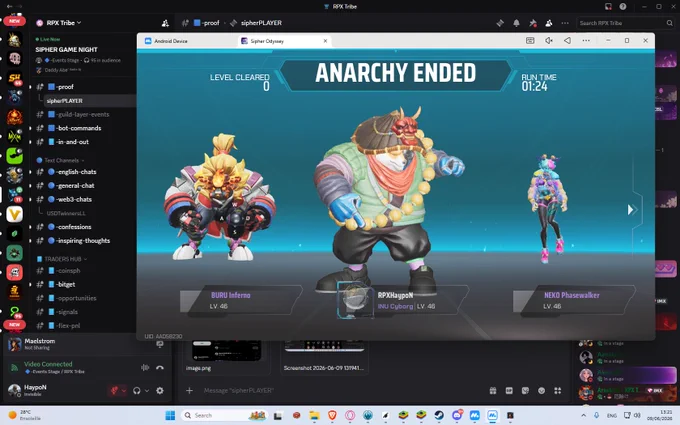This screenshot has height=425, width=680.
Task: Click the notification bell icon in Discord header
Action: click(x=516, y=23)
